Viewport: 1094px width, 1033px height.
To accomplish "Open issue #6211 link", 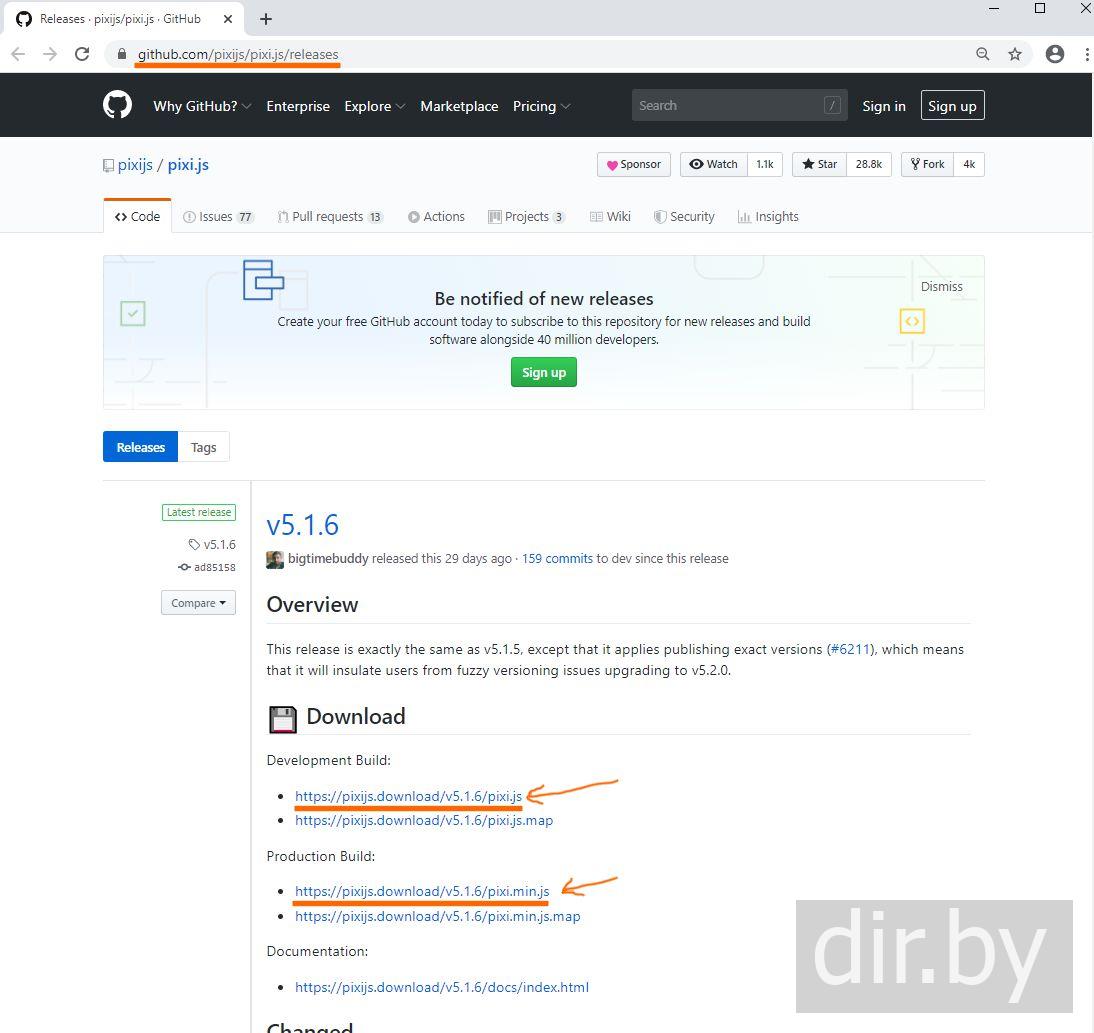I will pos(850,649).
